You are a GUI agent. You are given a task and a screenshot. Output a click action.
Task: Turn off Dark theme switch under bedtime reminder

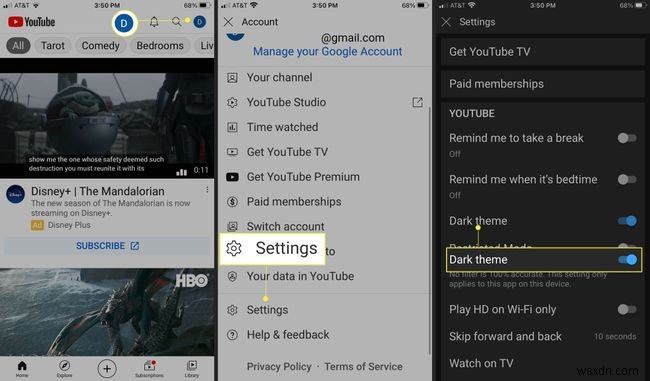pyautogui.click(x=627, y=221)
